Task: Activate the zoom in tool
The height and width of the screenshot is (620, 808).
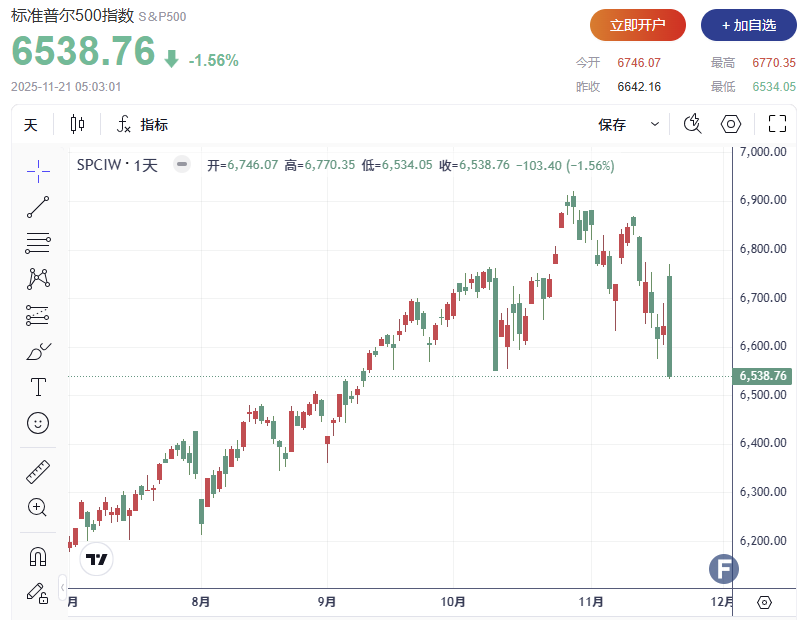Action: tap(38, 507)
